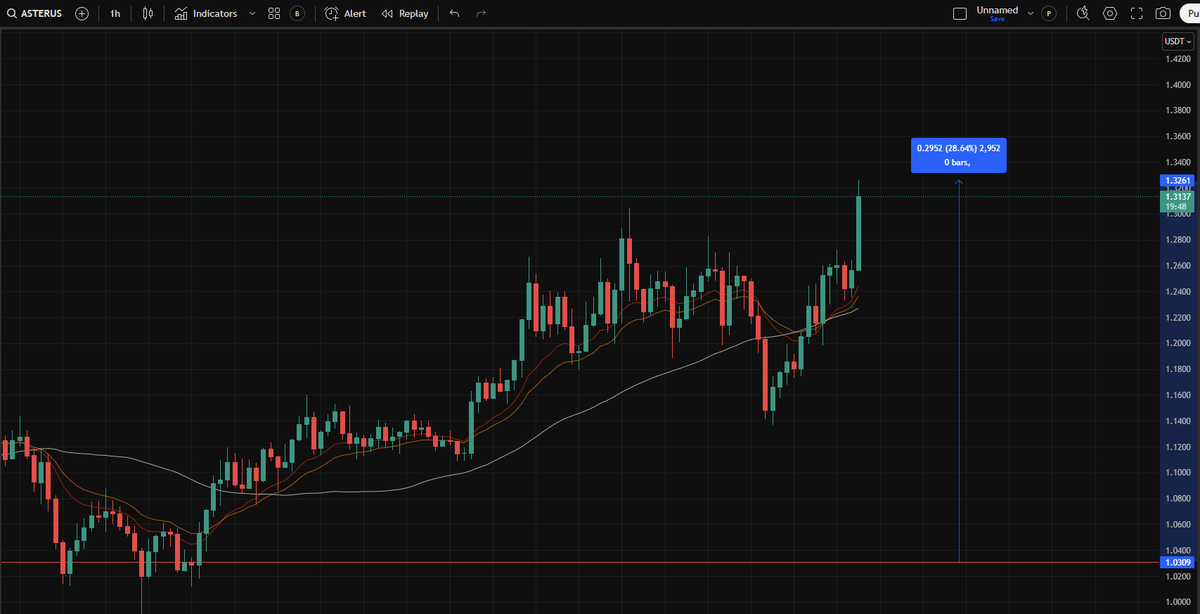The width and height of the screenshot is (1200, 614).
Task: Open the multi-chart layout selector
Action: click(x=273, y=13)
